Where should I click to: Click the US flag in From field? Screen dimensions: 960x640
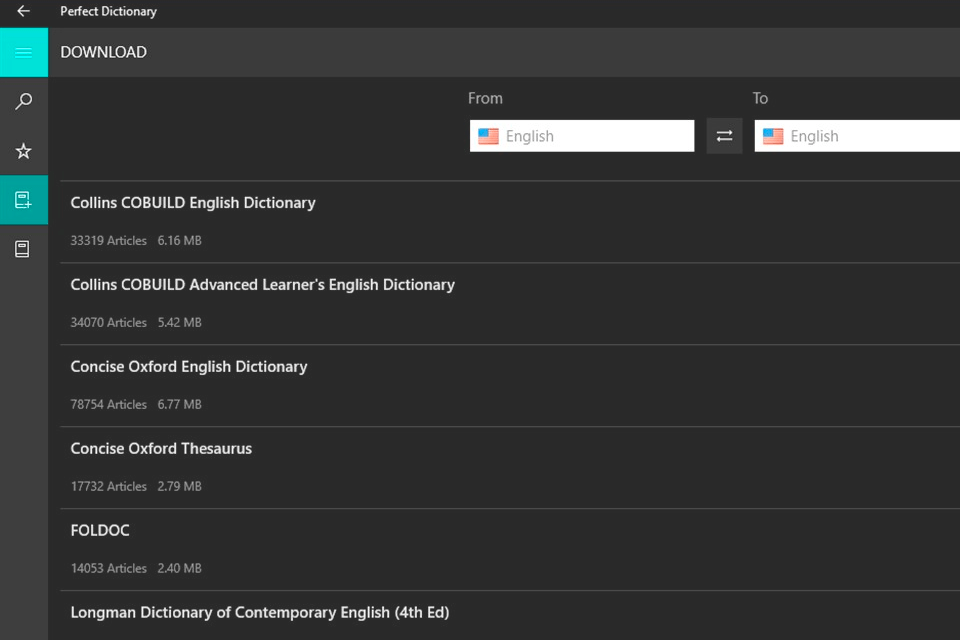pos(488,136)
